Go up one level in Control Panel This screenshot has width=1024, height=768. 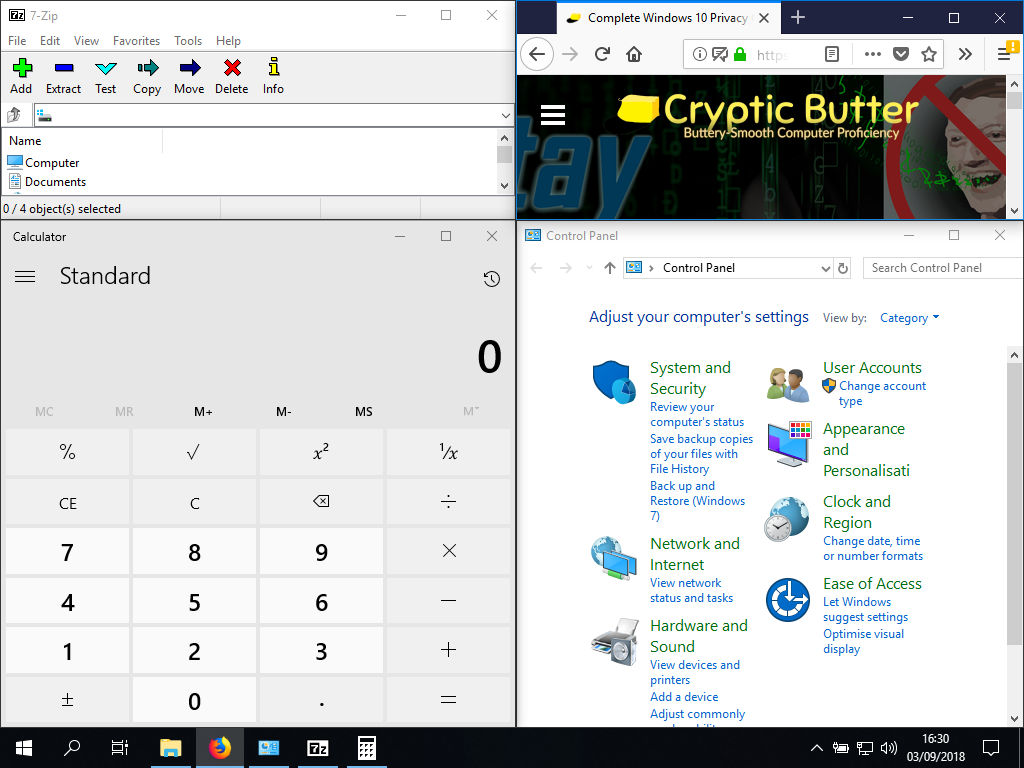pos(609,268)
